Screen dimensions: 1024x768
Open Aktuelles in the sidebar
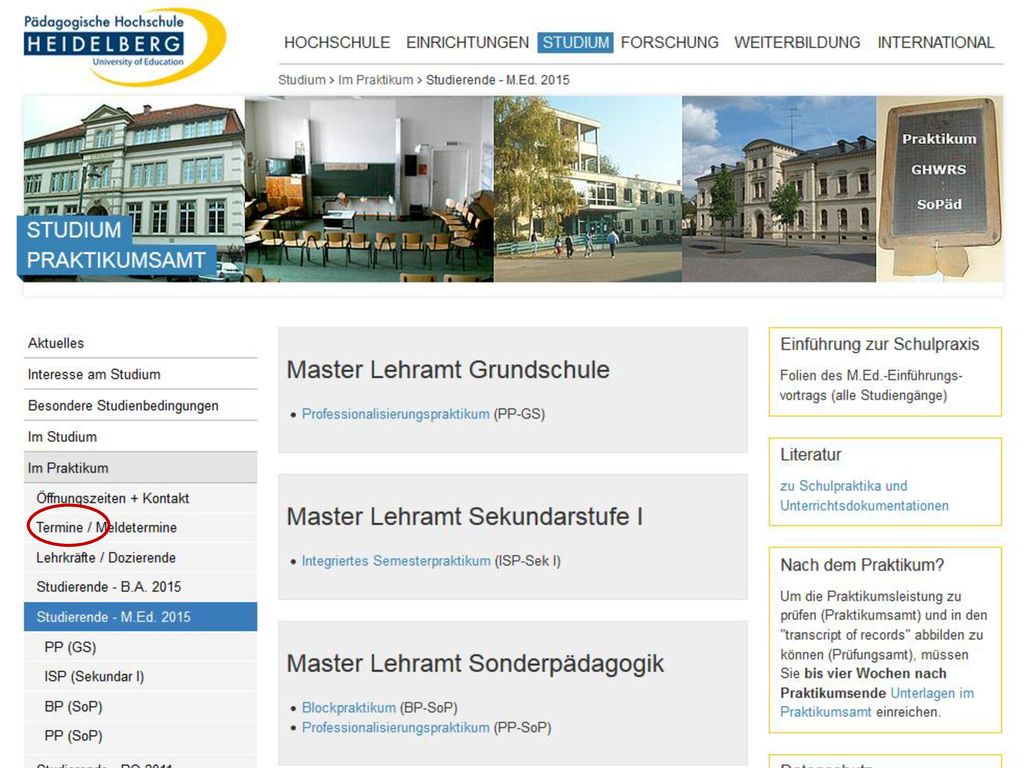pos(140,343)
